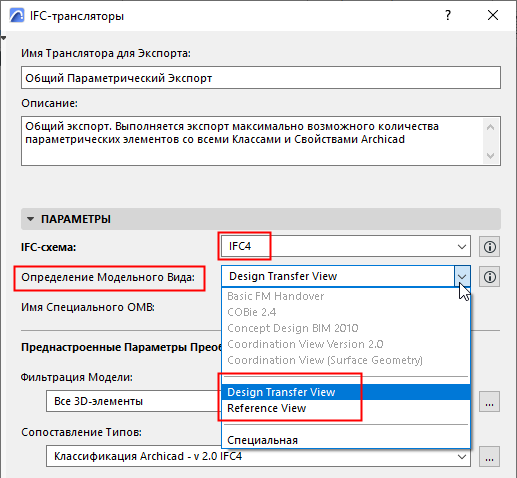Open the IFC-схема dropdown showing IFC4
This screenshot has width=517, height=478.
pyautogui.click(x=346, y=246)
